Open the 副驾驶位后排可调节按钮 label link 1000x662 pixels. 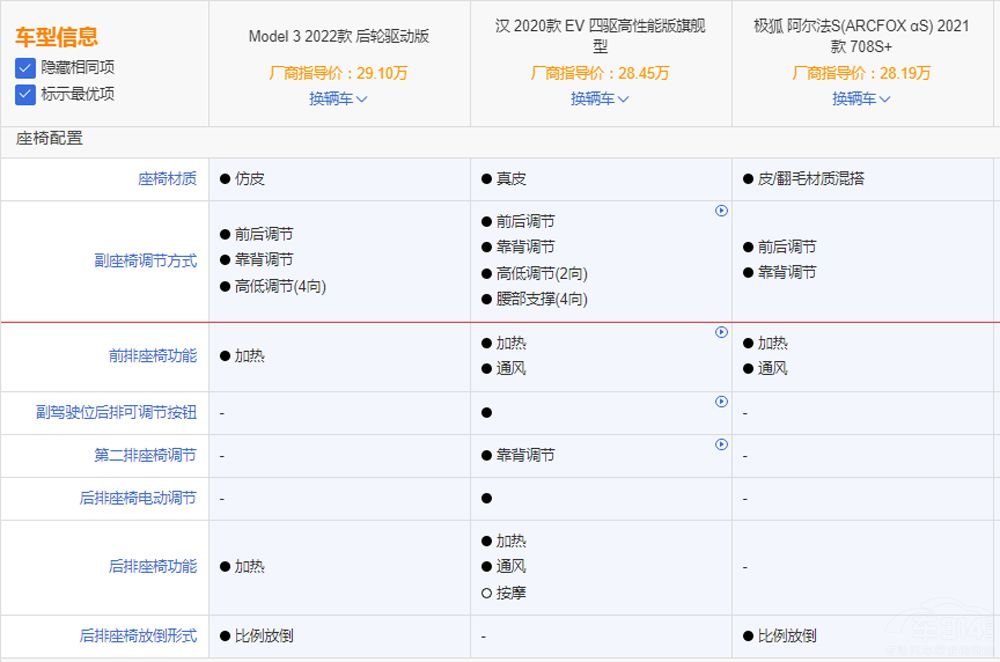tap(116, 413)
